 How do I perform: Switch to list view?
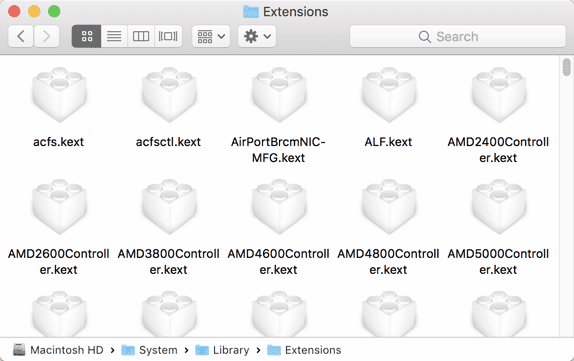(x=114, y=36)
